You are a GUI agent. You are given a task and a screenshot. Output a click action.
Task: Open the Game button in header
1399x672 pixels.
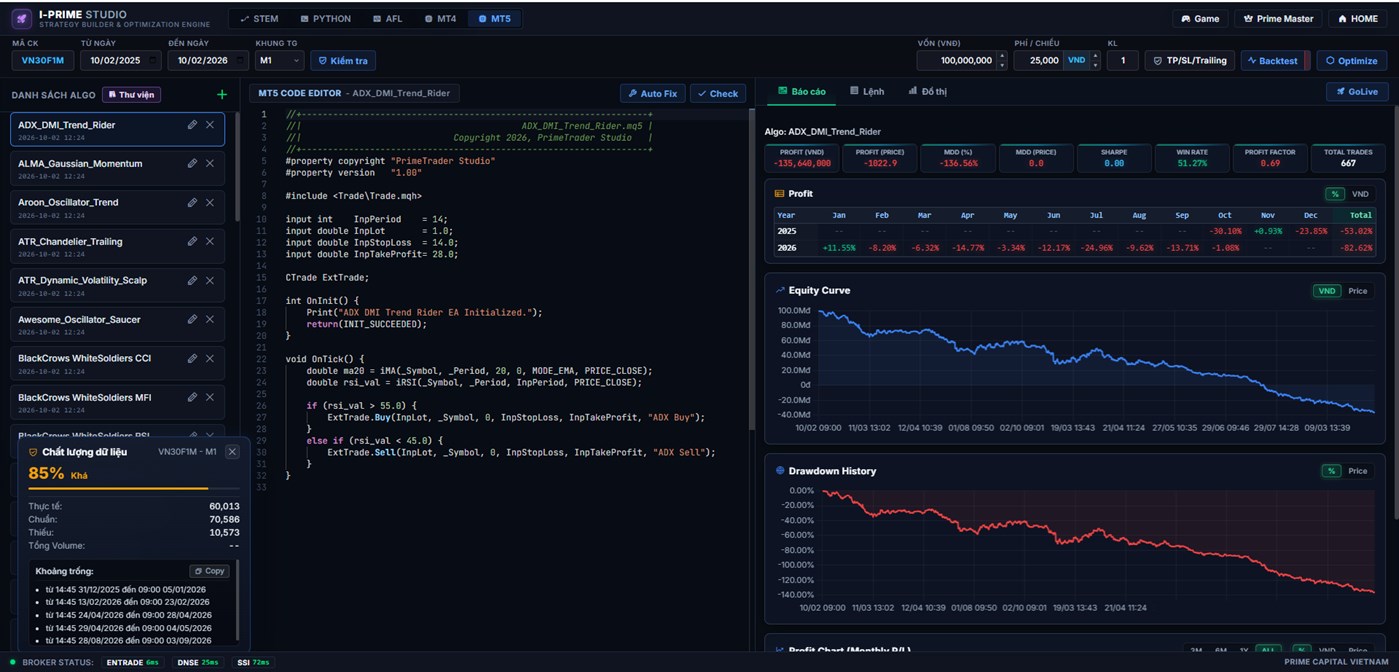(x=1200, y=19)
